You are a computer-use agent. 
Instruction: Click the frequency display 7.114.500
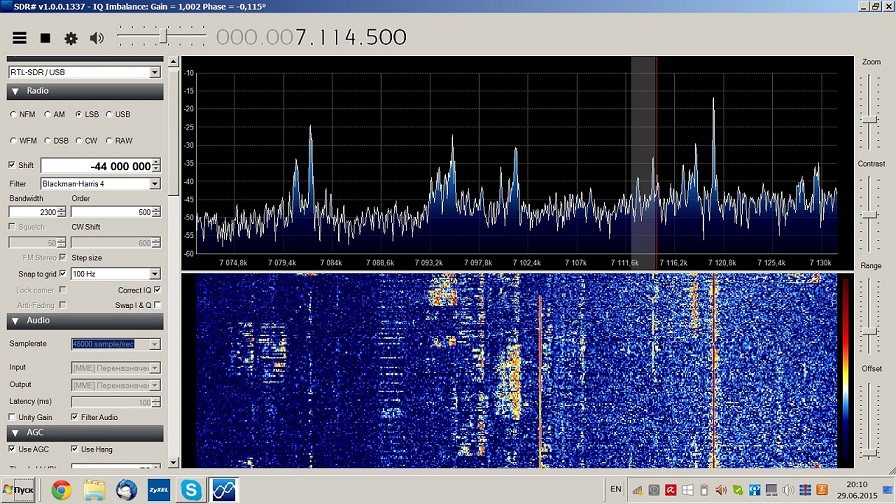pos(311,37)
